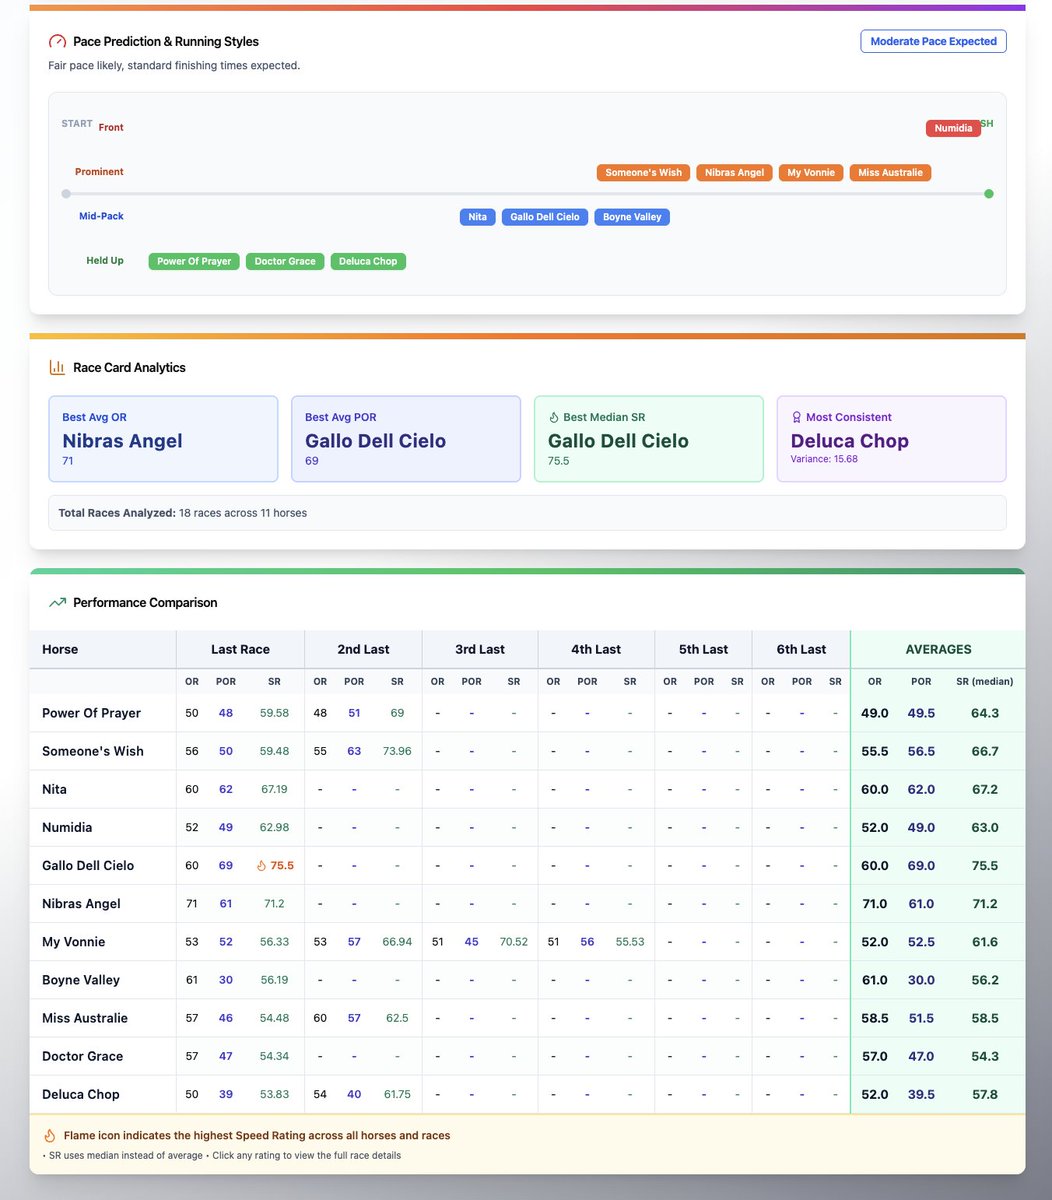Click the Moderate Pace Expected badge

[x=933, y=41]
